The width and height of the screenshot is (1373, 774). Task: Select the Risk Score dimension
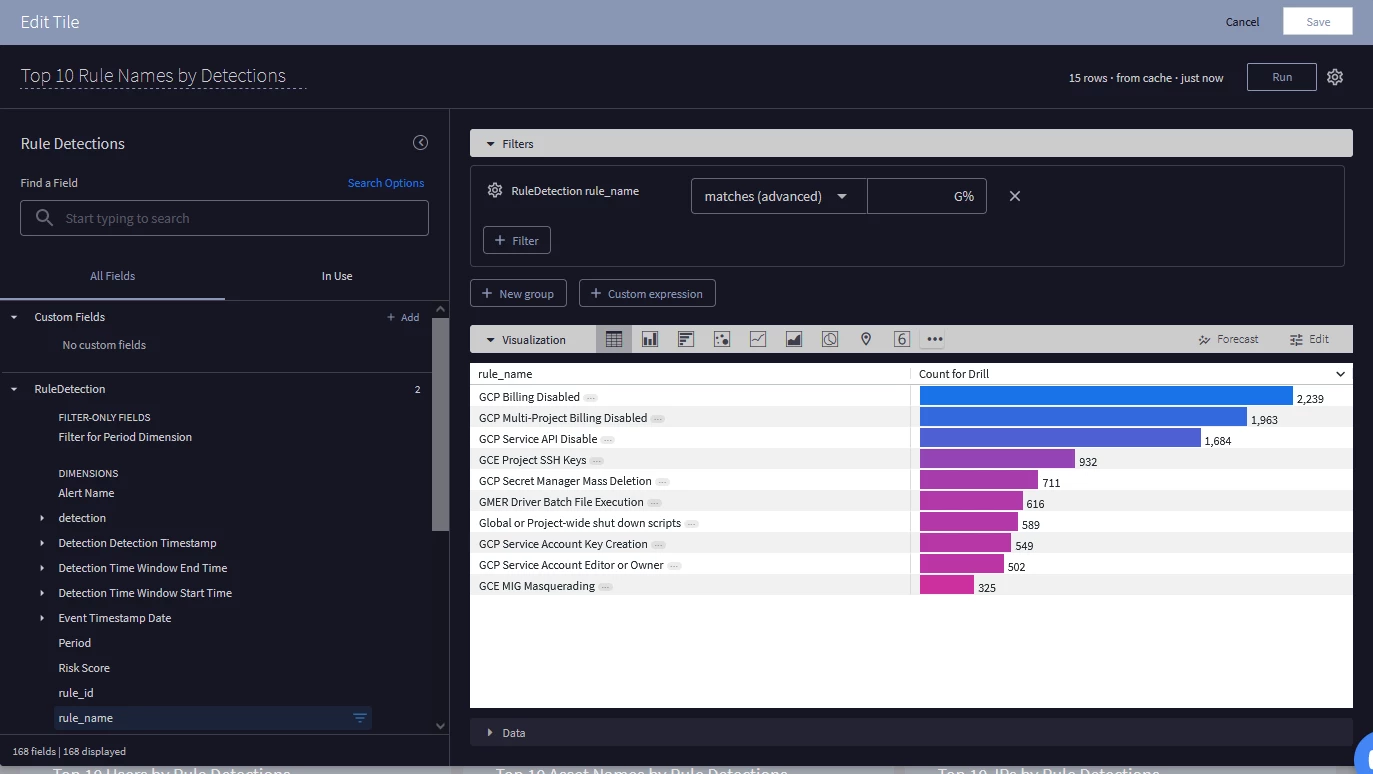84,668
